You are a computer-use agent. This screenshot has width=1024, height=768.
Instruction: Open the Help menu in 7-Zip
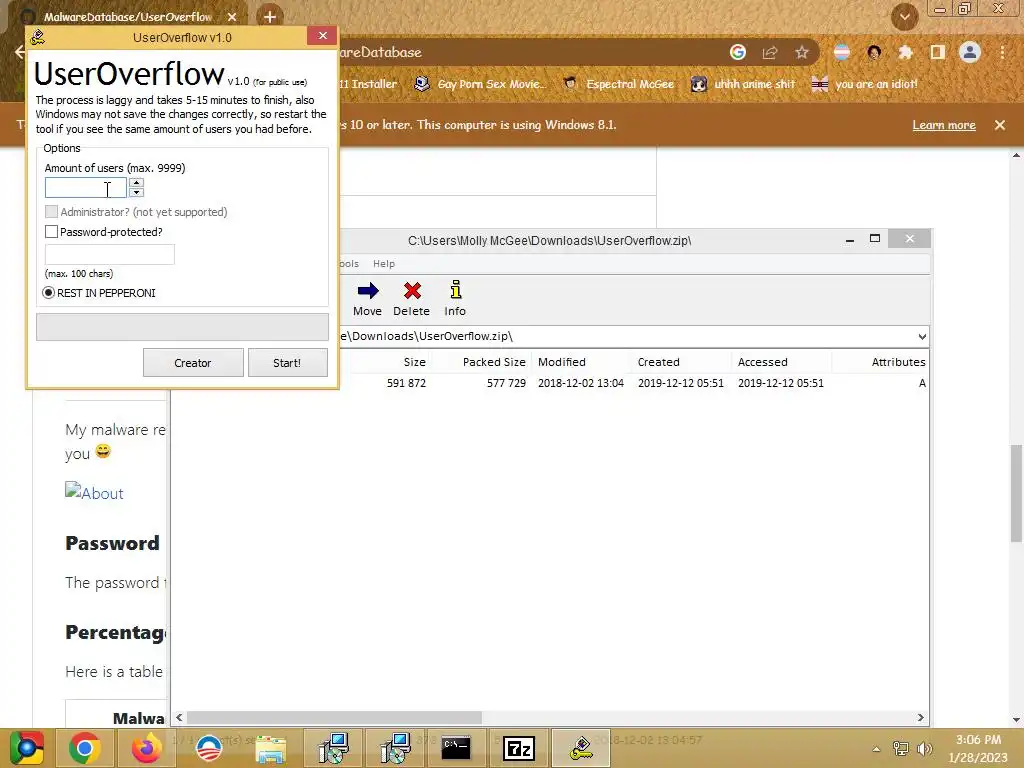(x=384, y=264)
